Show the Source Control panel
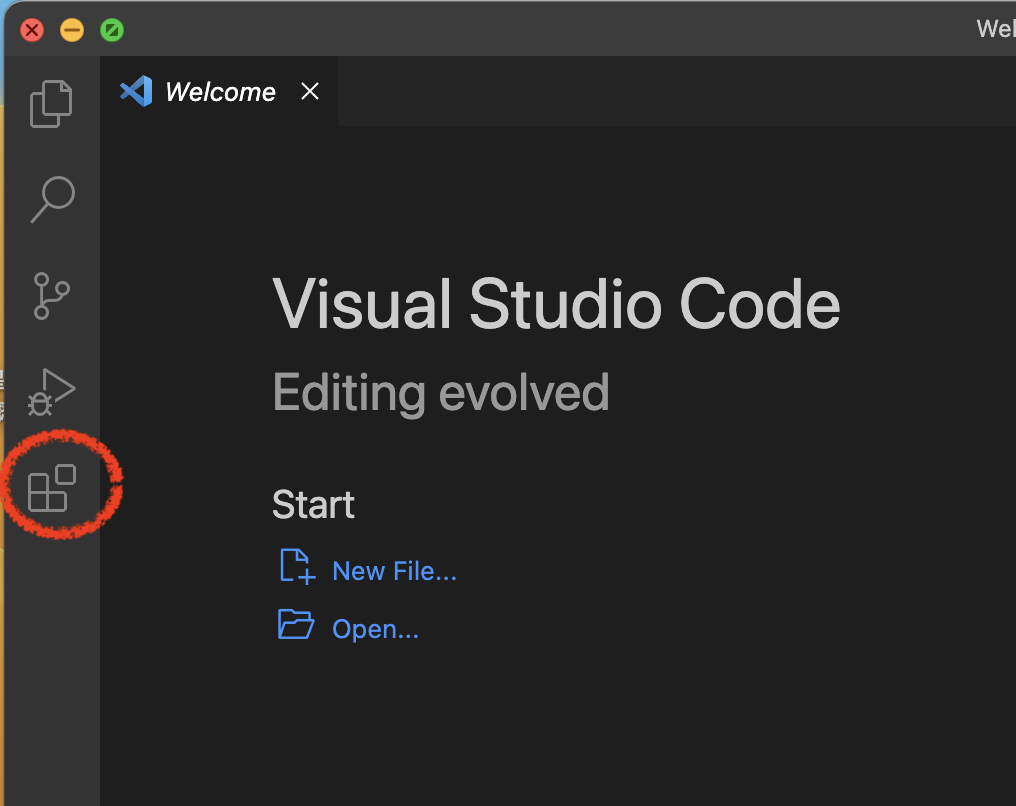 point(51,296)
